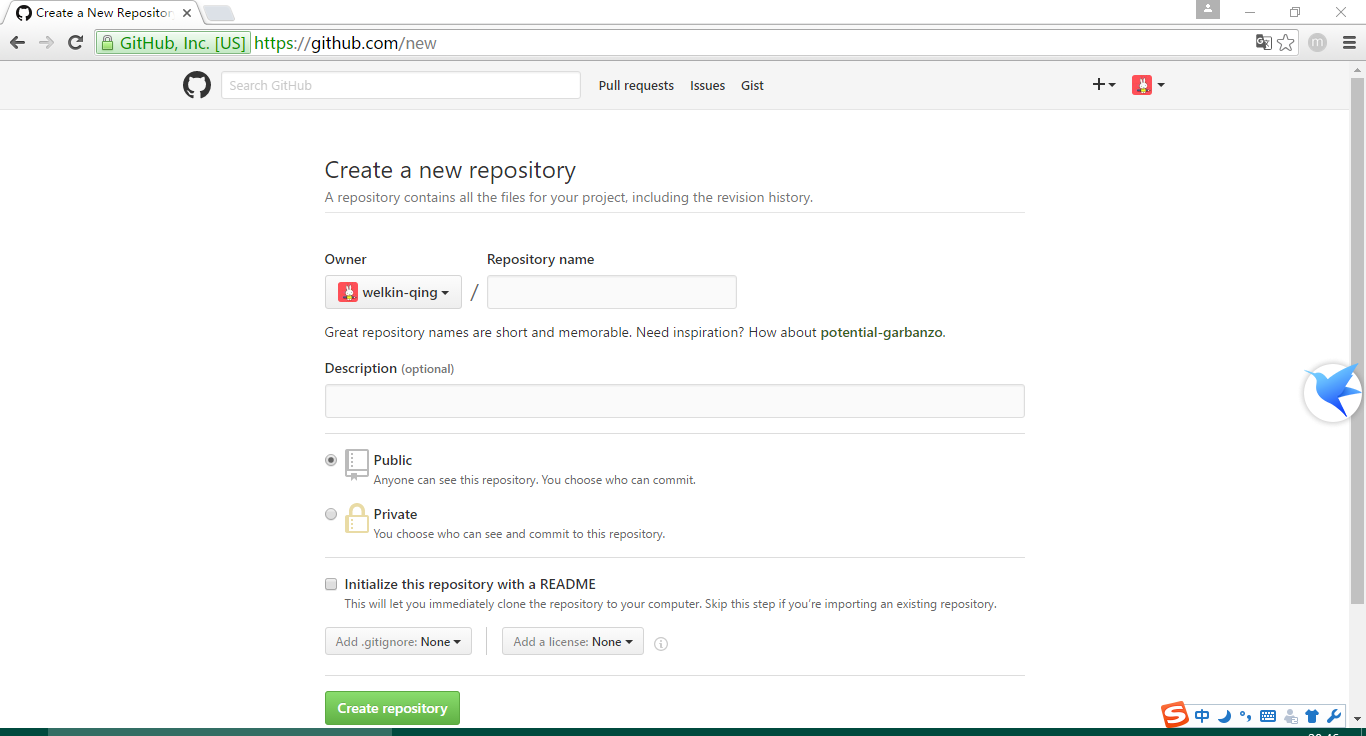Click the soft keyboard icon in Sogou toolbar
This screenshot has width=1366, height=736.
(x=1267, y=716)
